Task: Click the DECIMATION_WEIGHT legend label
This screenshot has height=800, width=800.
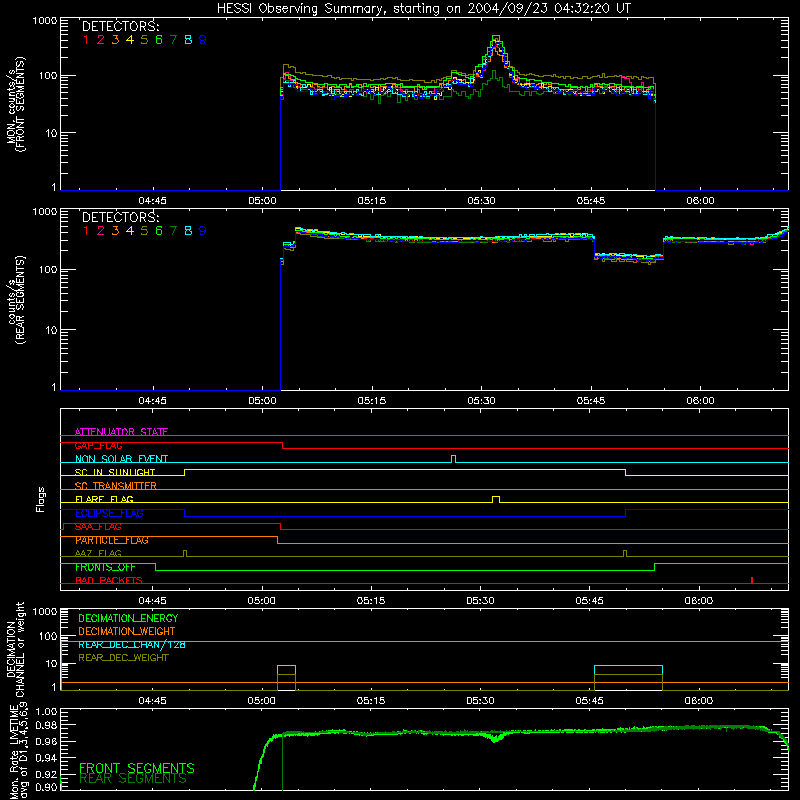Action: pos(127,631)
